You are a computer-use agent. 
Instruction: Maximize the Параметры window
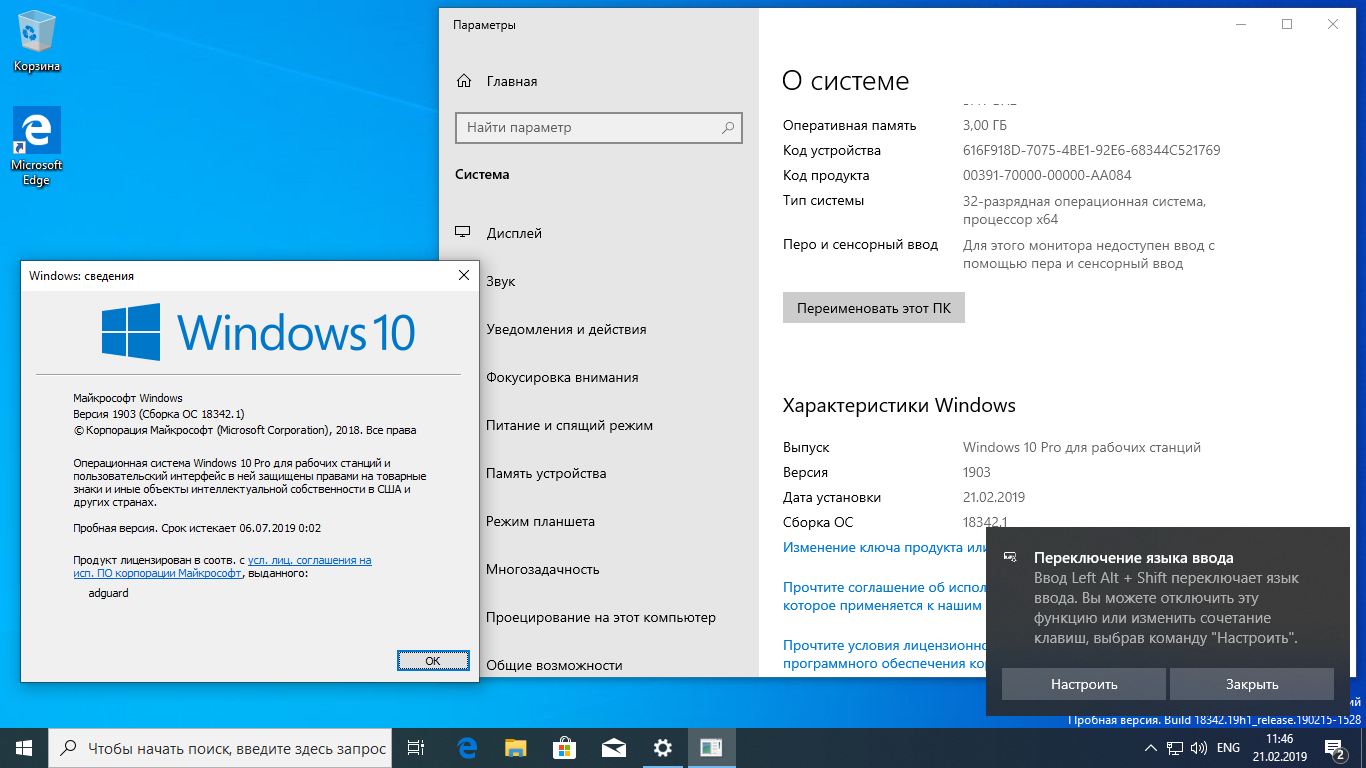pyautogui.click(x=1287, y=24)
